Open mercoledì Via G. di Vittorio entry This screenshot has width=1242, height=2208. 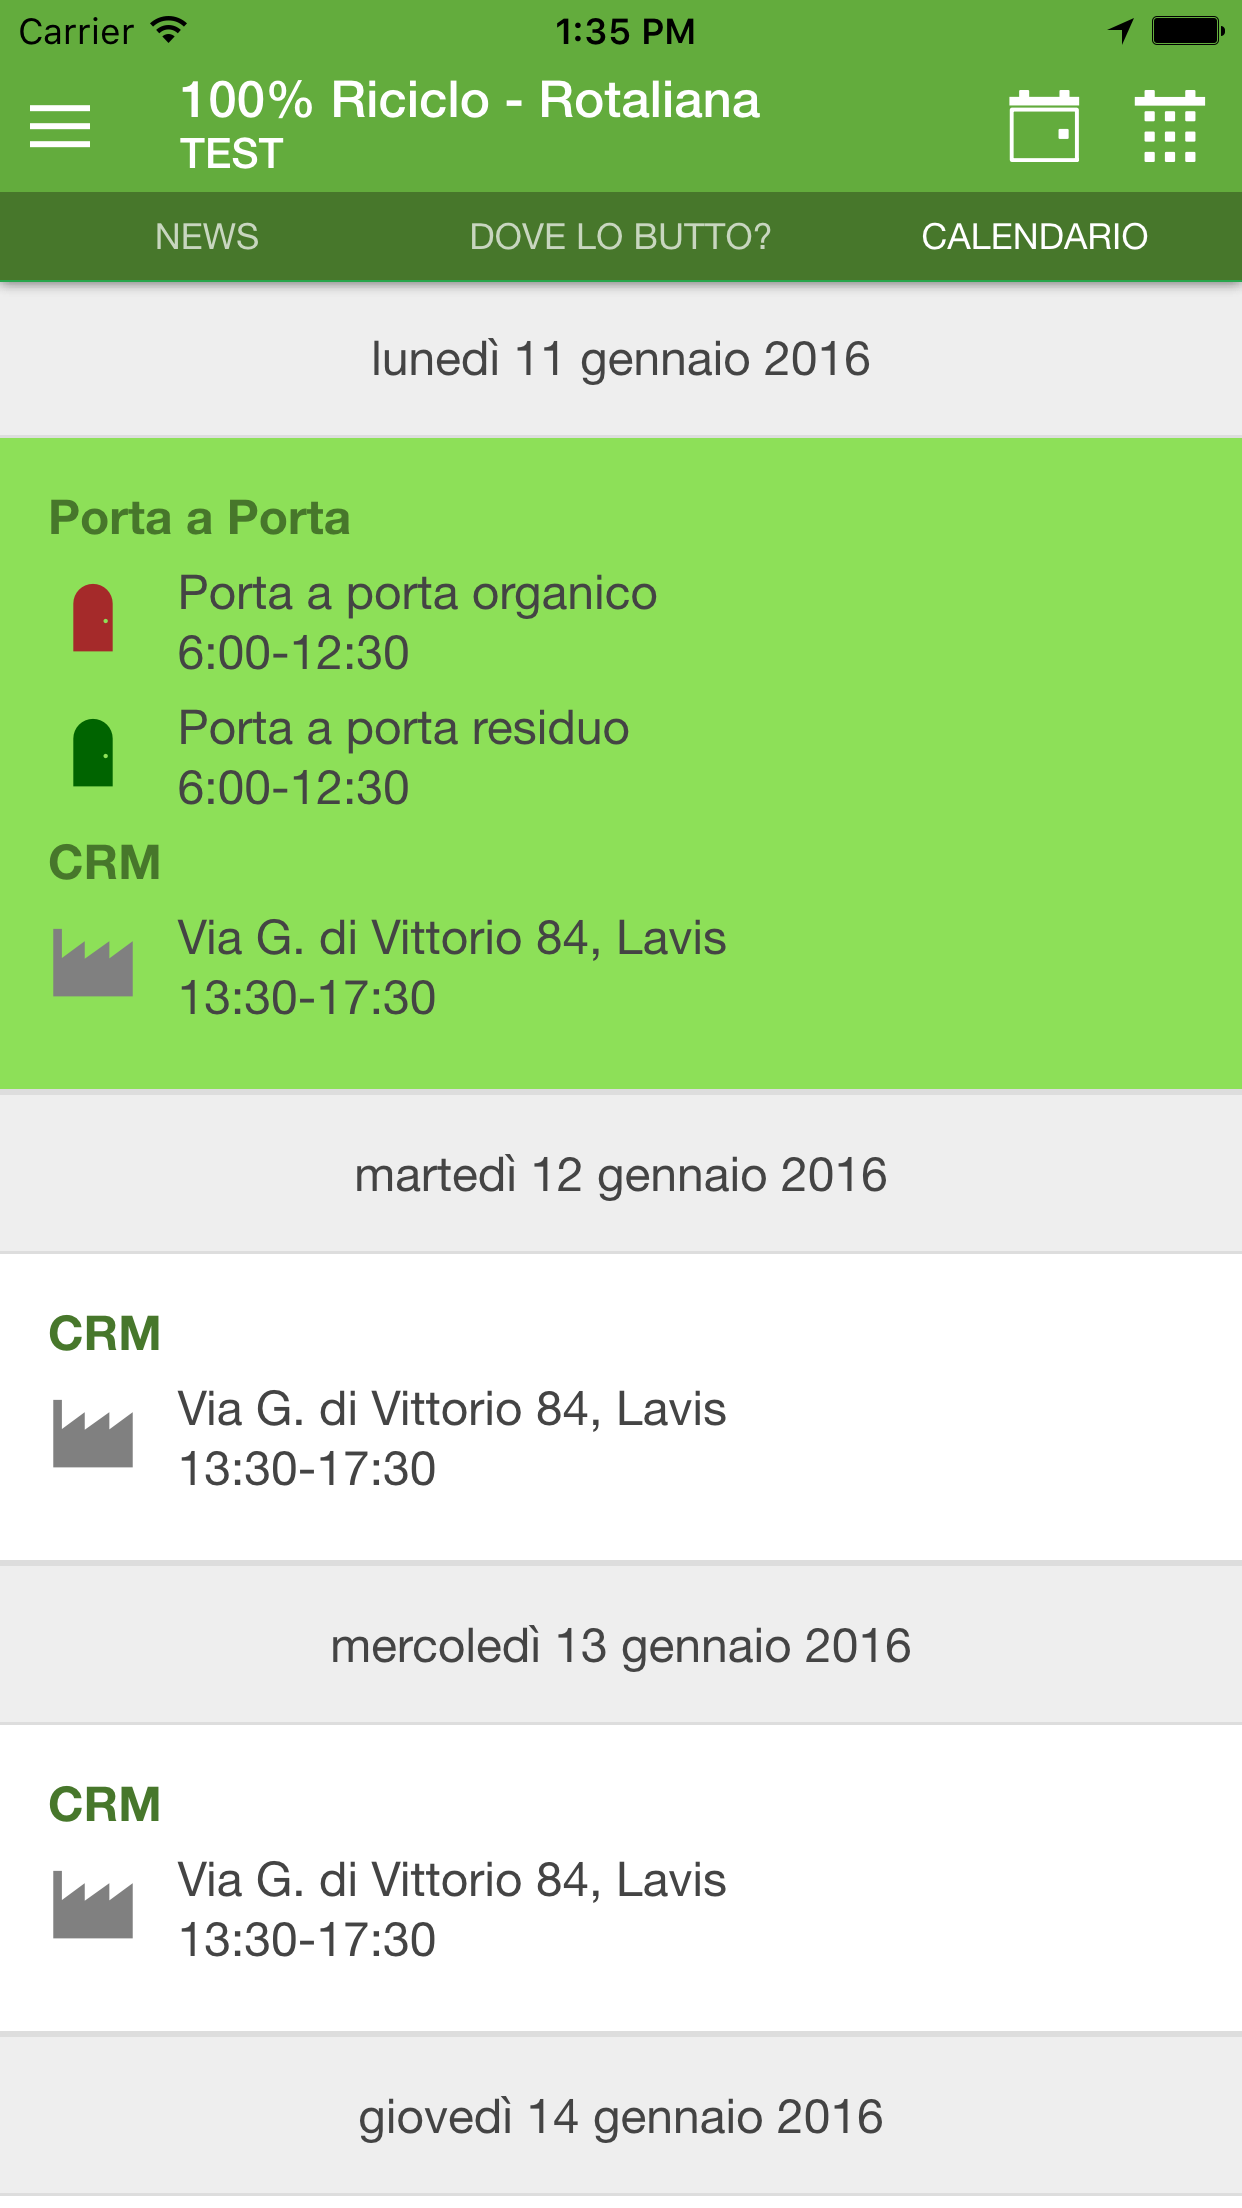621,1910
